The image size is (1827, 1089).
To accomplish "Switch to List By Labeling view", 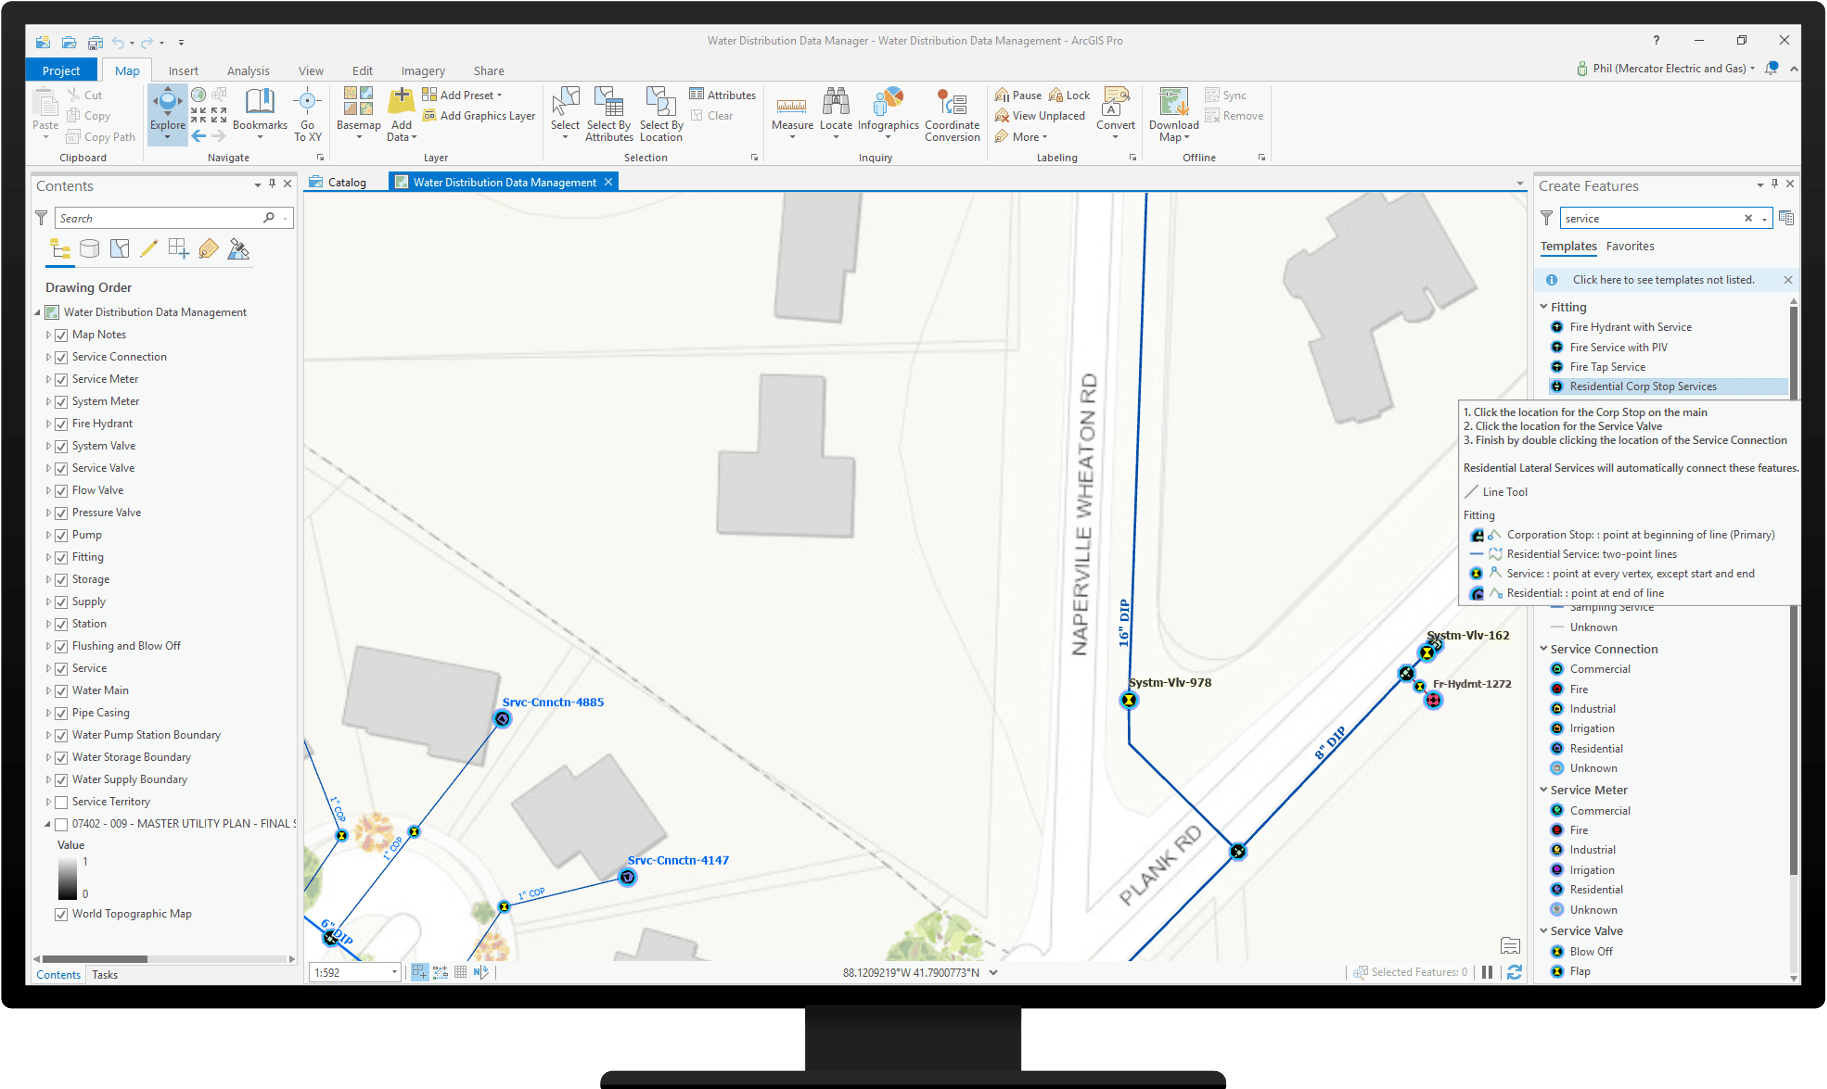I will click(x=208, y=249).
